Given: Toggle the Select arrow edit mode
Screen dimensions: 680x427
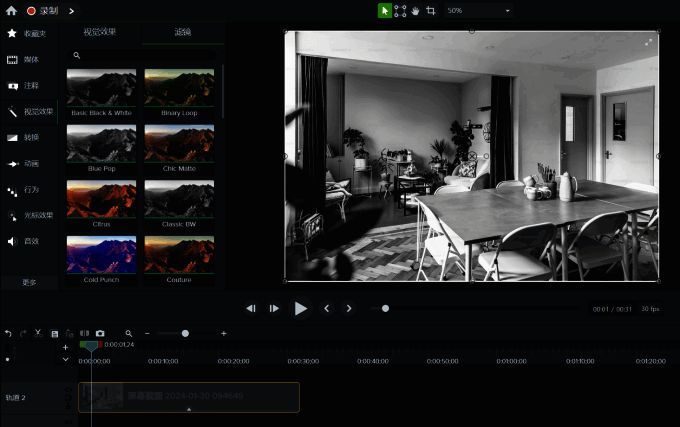Looking at the screenshot, I should pyautogui.click(x=384, y=11).
